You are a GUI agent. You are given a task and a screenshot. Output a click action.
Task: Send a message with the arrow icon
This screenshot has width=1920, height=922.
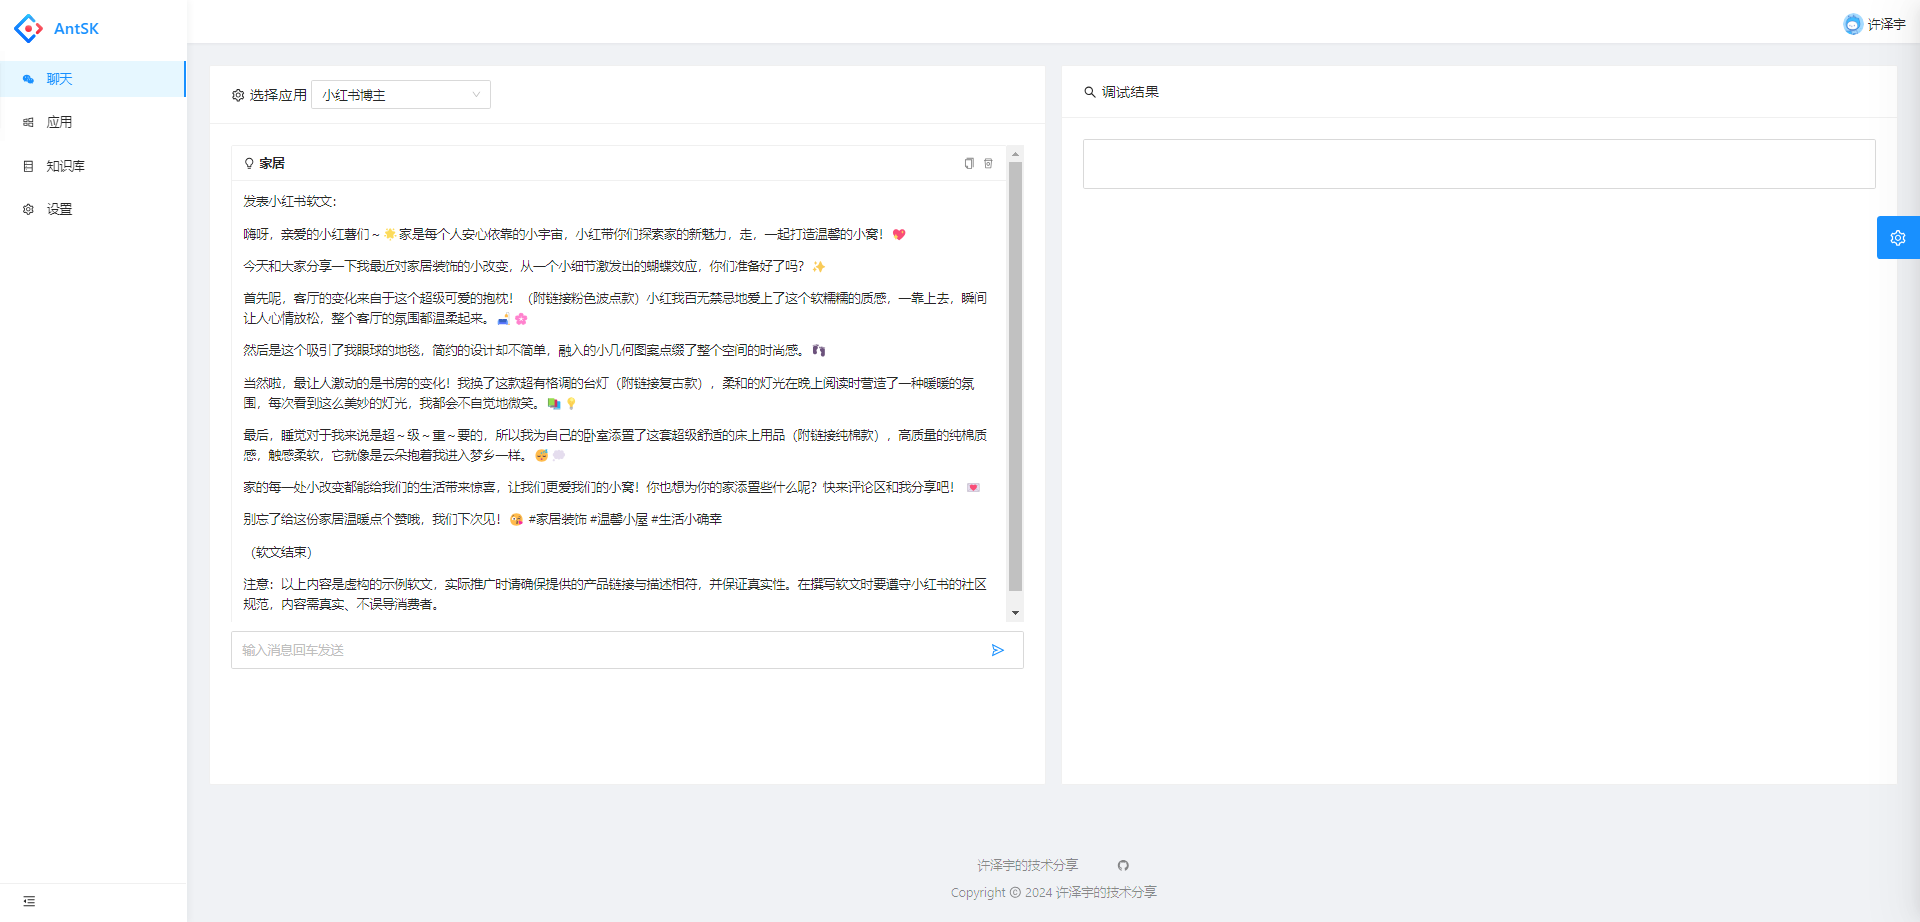point(997,650)
